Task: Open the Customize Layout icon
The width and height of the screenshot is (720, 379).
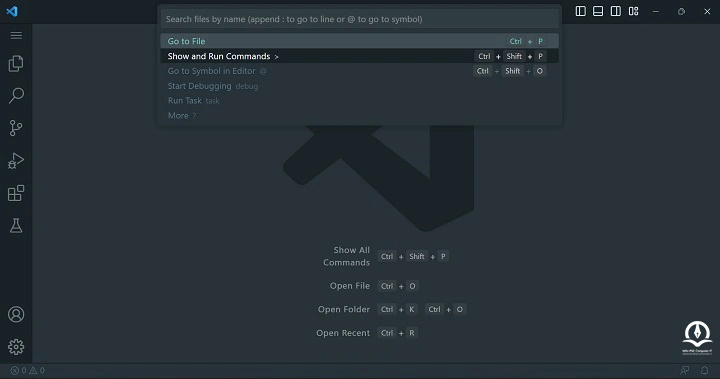Action: tap(634, 11)
